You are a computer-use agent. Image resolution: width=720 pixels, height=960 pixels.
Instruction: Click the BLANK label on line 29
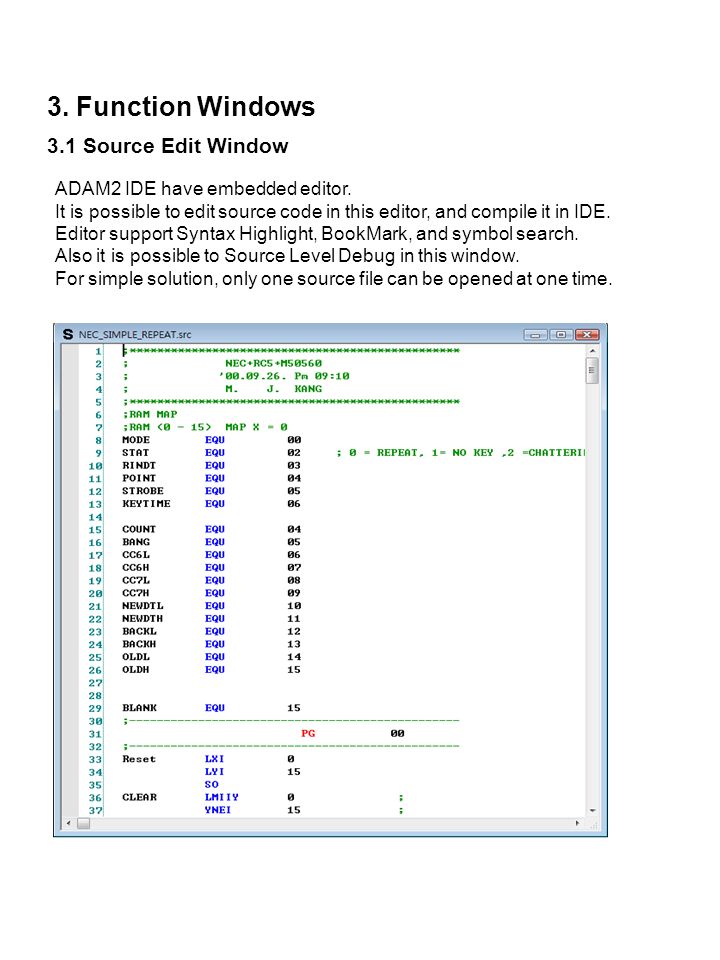pos(140,708)
